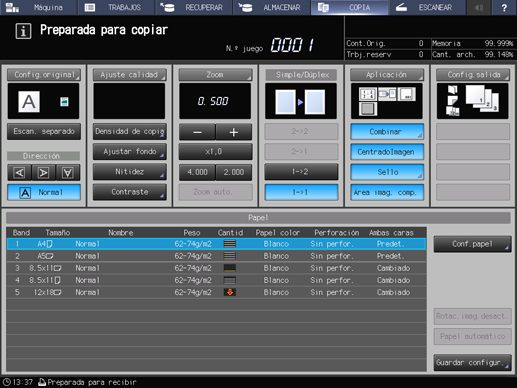This screenshot has height=388, width=517.
Task: Click the clock icon in status bar
Action: tap(7, 382)
